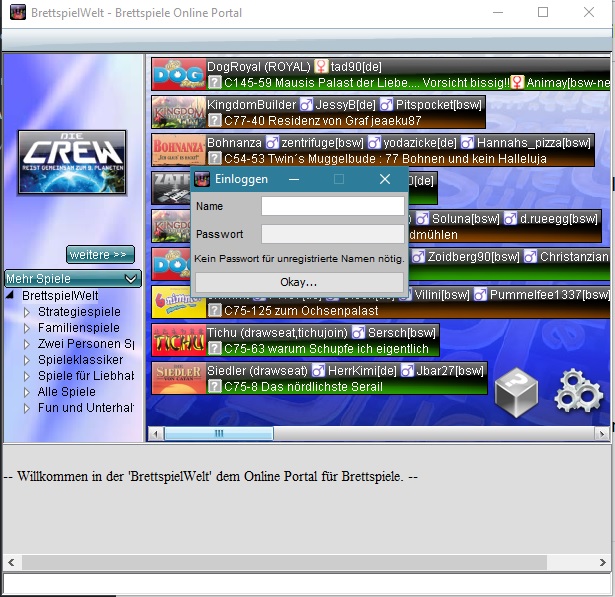Viewport: 615px width, 597px height.
Task: Select Familienspiele tree label
Action: [79, 328]
